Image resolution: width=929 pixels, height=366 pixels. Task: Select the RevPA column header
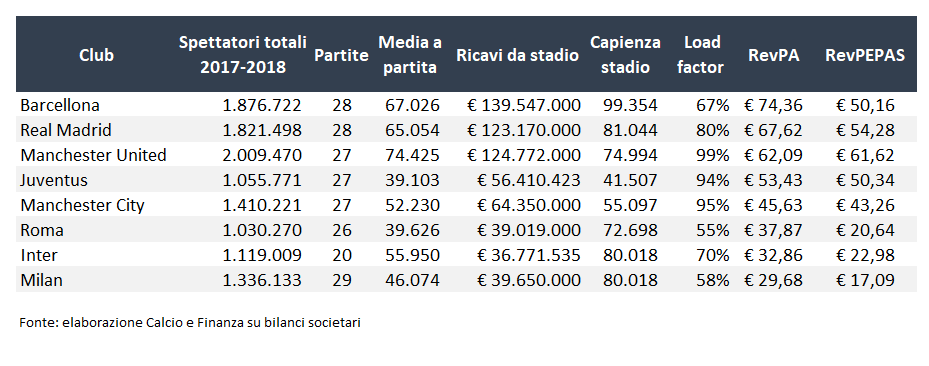pos(773,55)
